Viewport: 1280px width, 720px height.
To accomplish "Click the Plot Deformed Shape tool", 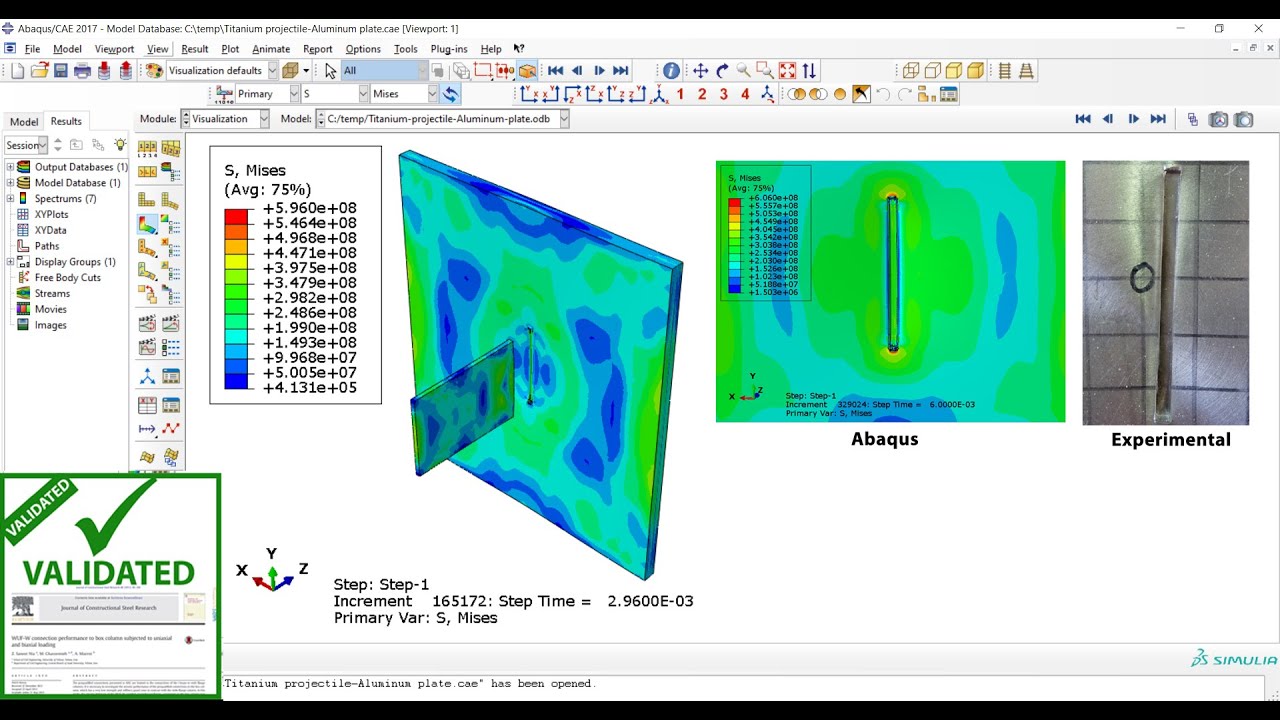I will [x=170, y=199].
